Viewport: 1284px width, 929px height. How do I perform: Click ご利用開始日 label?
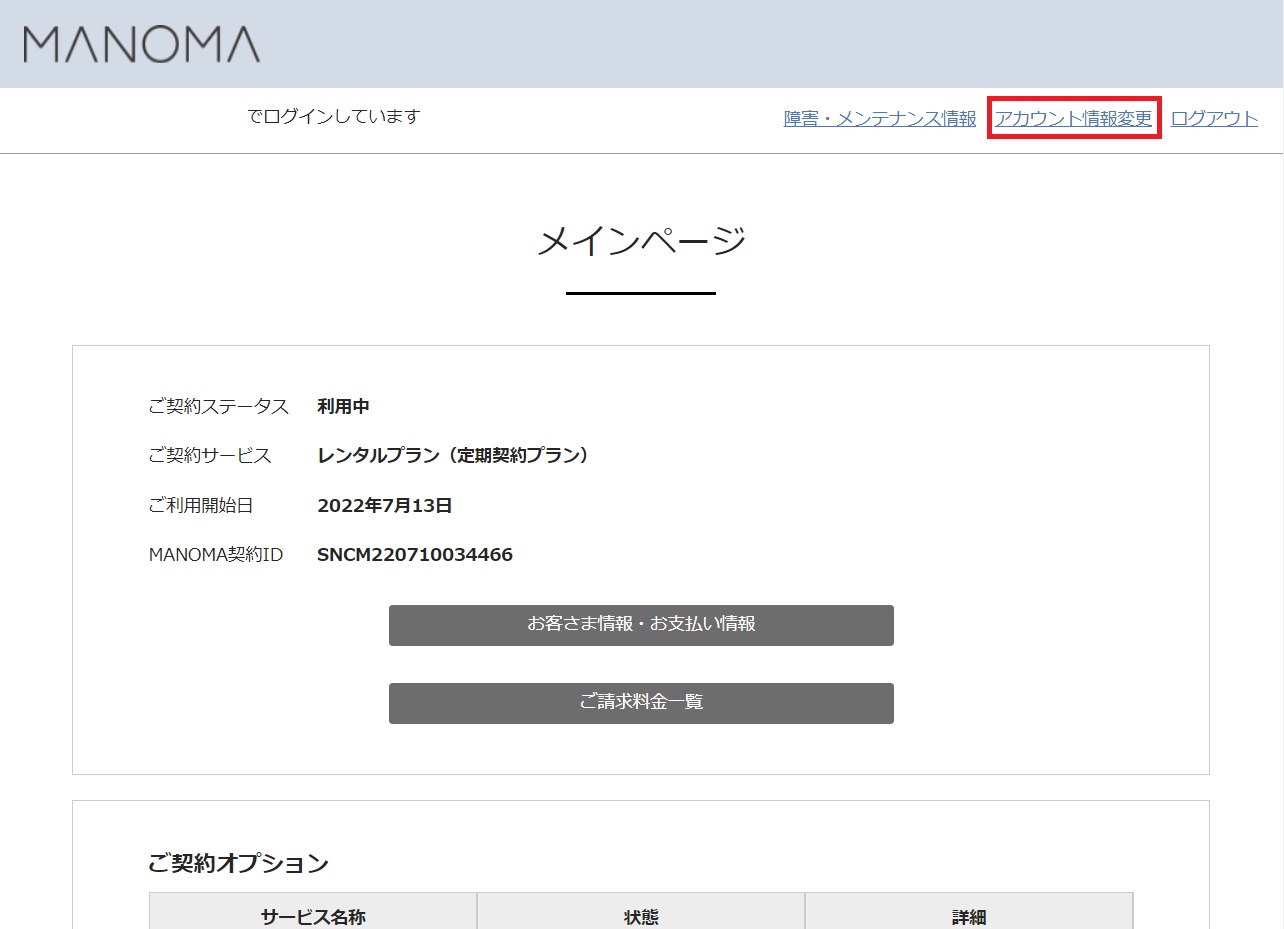point(200,505)
